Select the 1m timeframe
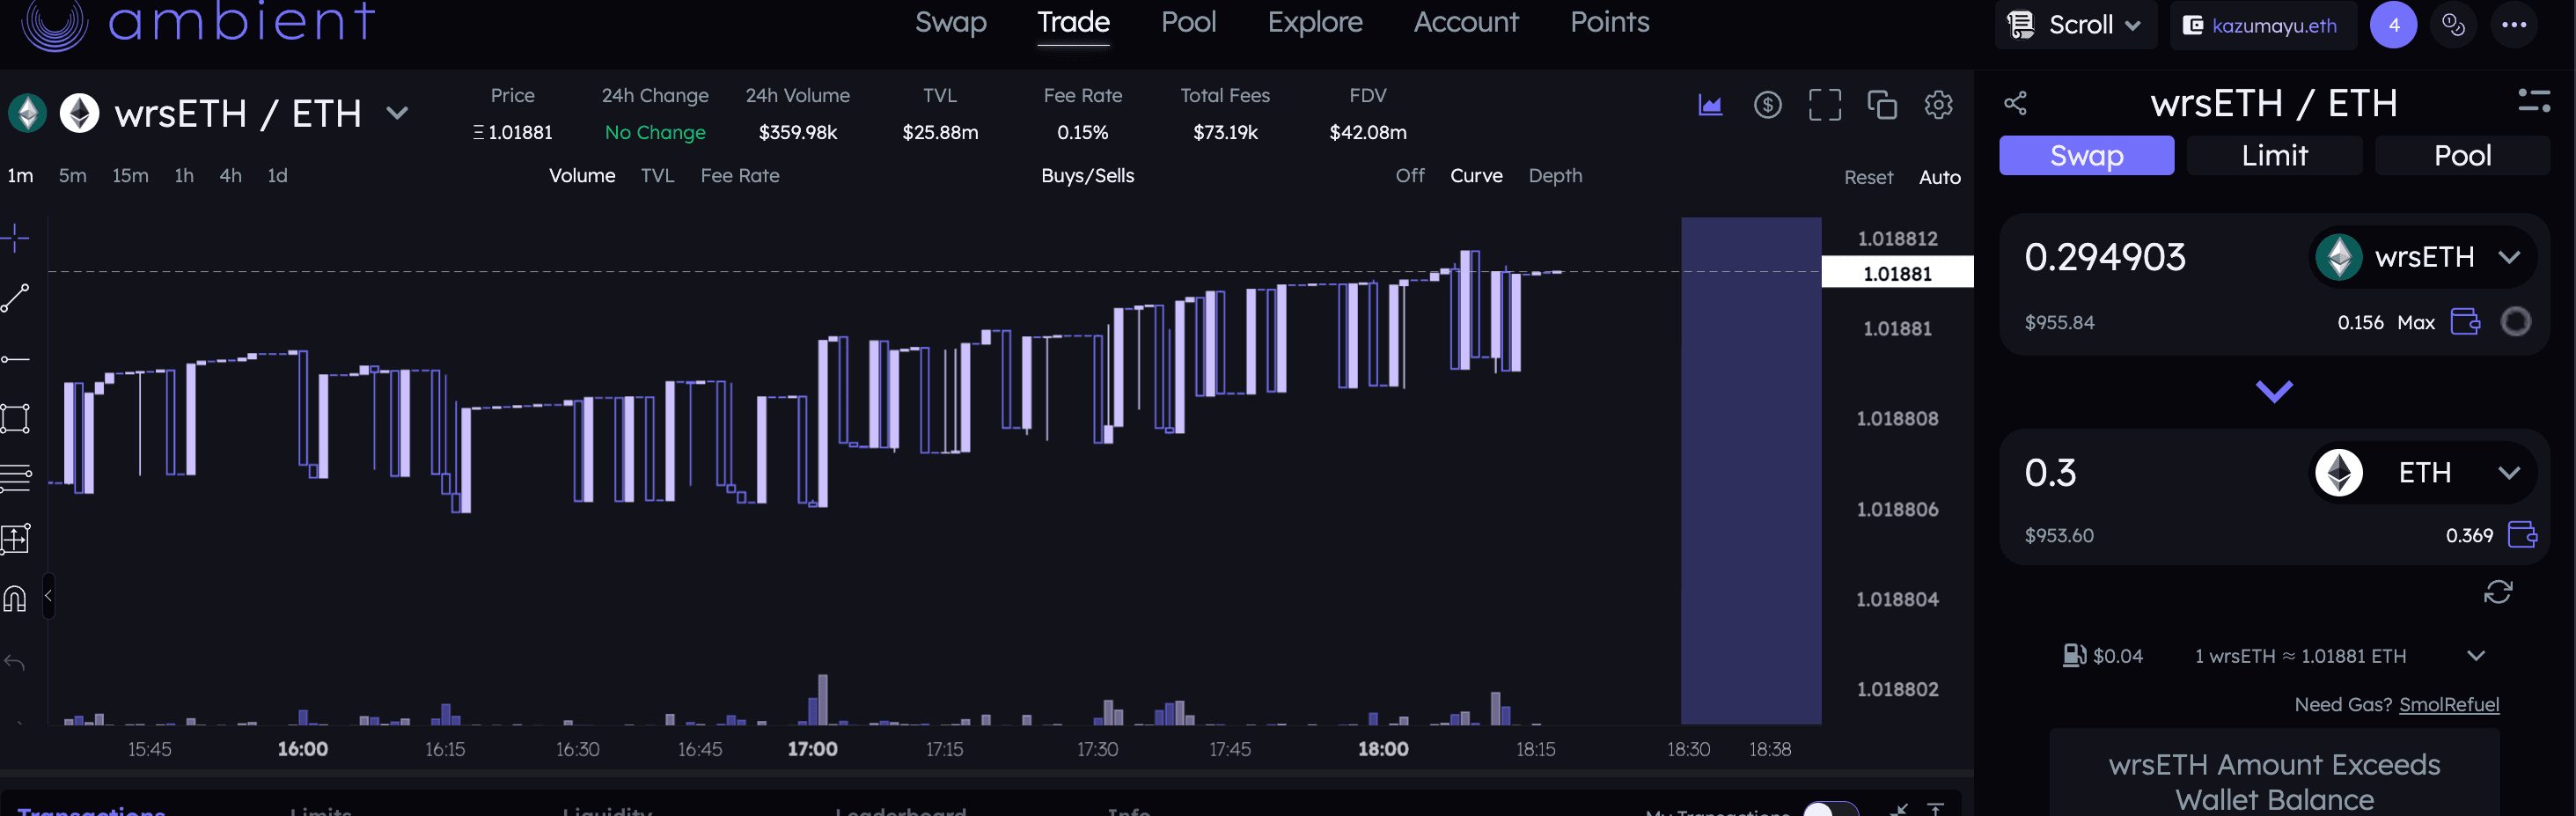Image resolution: width=2576 pixels, height=816 pixels. [x=20, y=175]
